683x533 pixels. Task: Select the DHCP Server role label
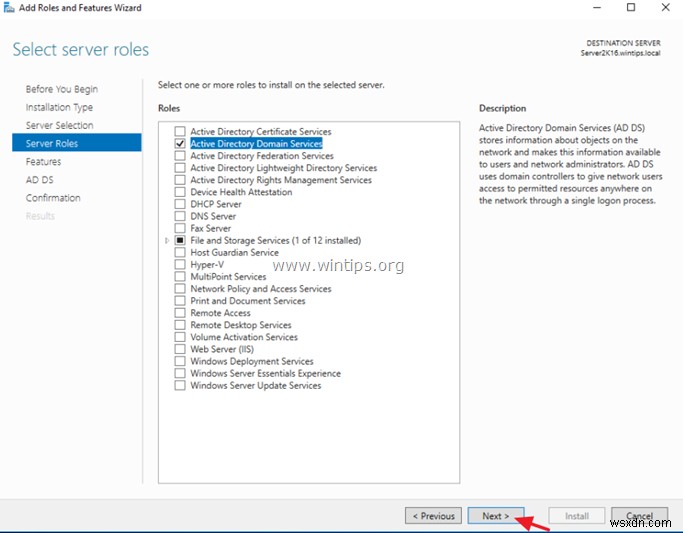click(x=216, y=204)
